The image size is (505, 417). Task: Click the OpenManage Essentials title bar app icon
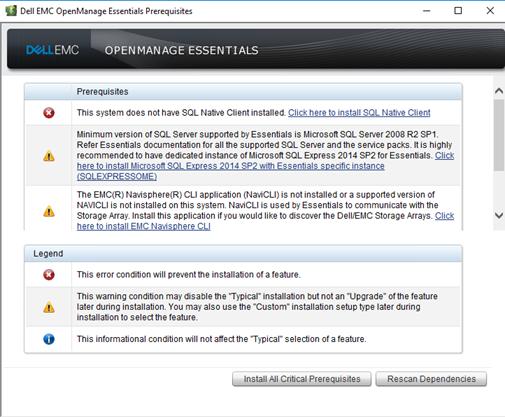(x=11, y=11)
